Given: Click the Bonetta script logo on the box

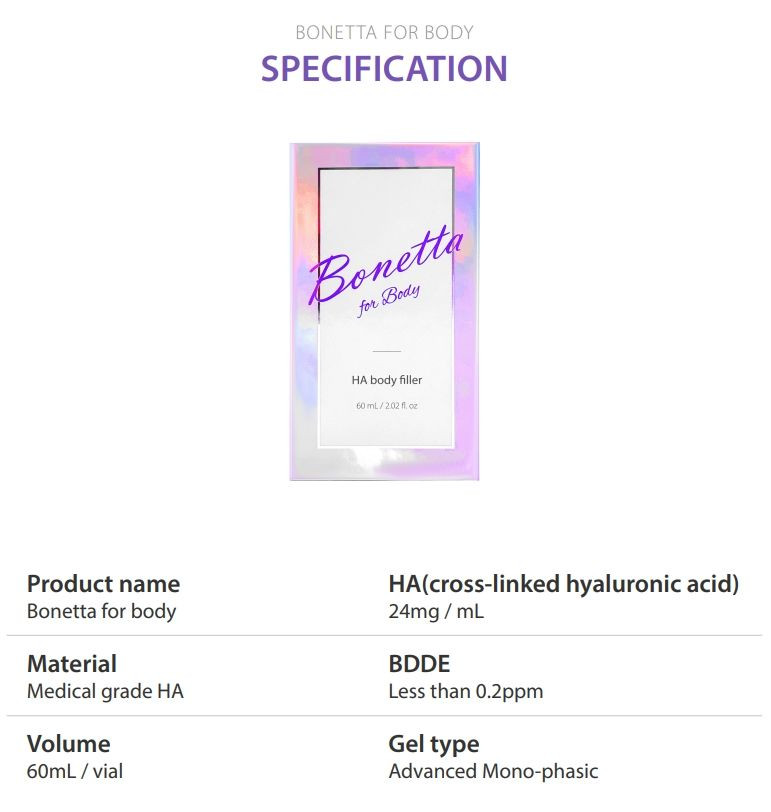Looking at the screenshot, I should click(385, 266).
